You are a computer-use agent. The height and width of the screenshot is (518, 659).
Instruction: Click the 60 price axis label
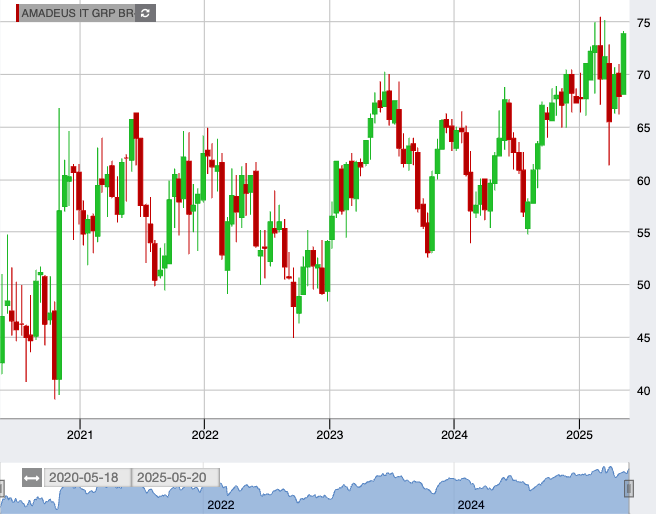point(643,181)
